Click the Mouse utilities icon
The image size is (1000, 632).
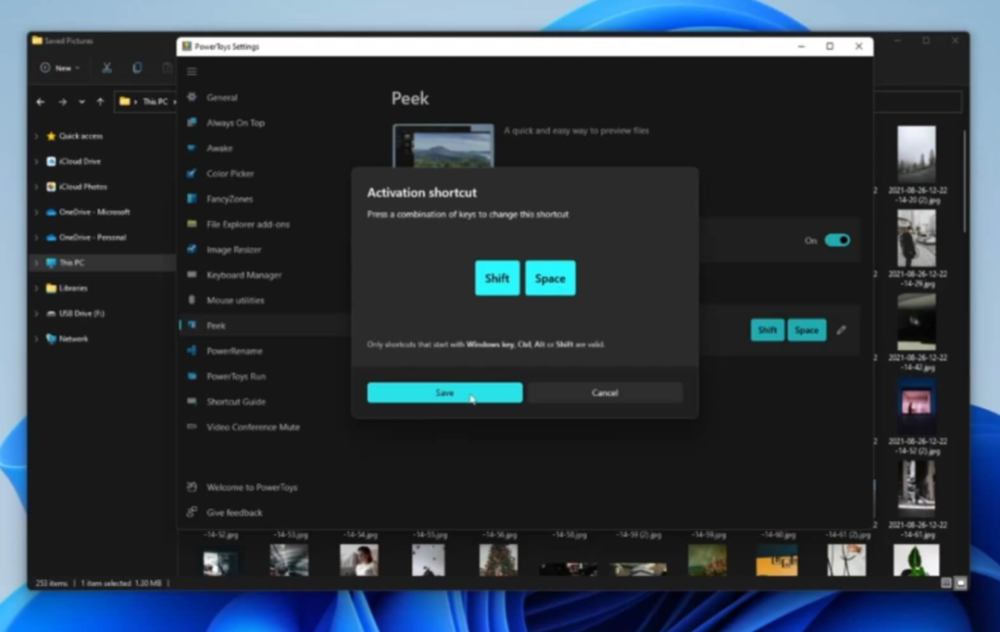click(192, 300)
